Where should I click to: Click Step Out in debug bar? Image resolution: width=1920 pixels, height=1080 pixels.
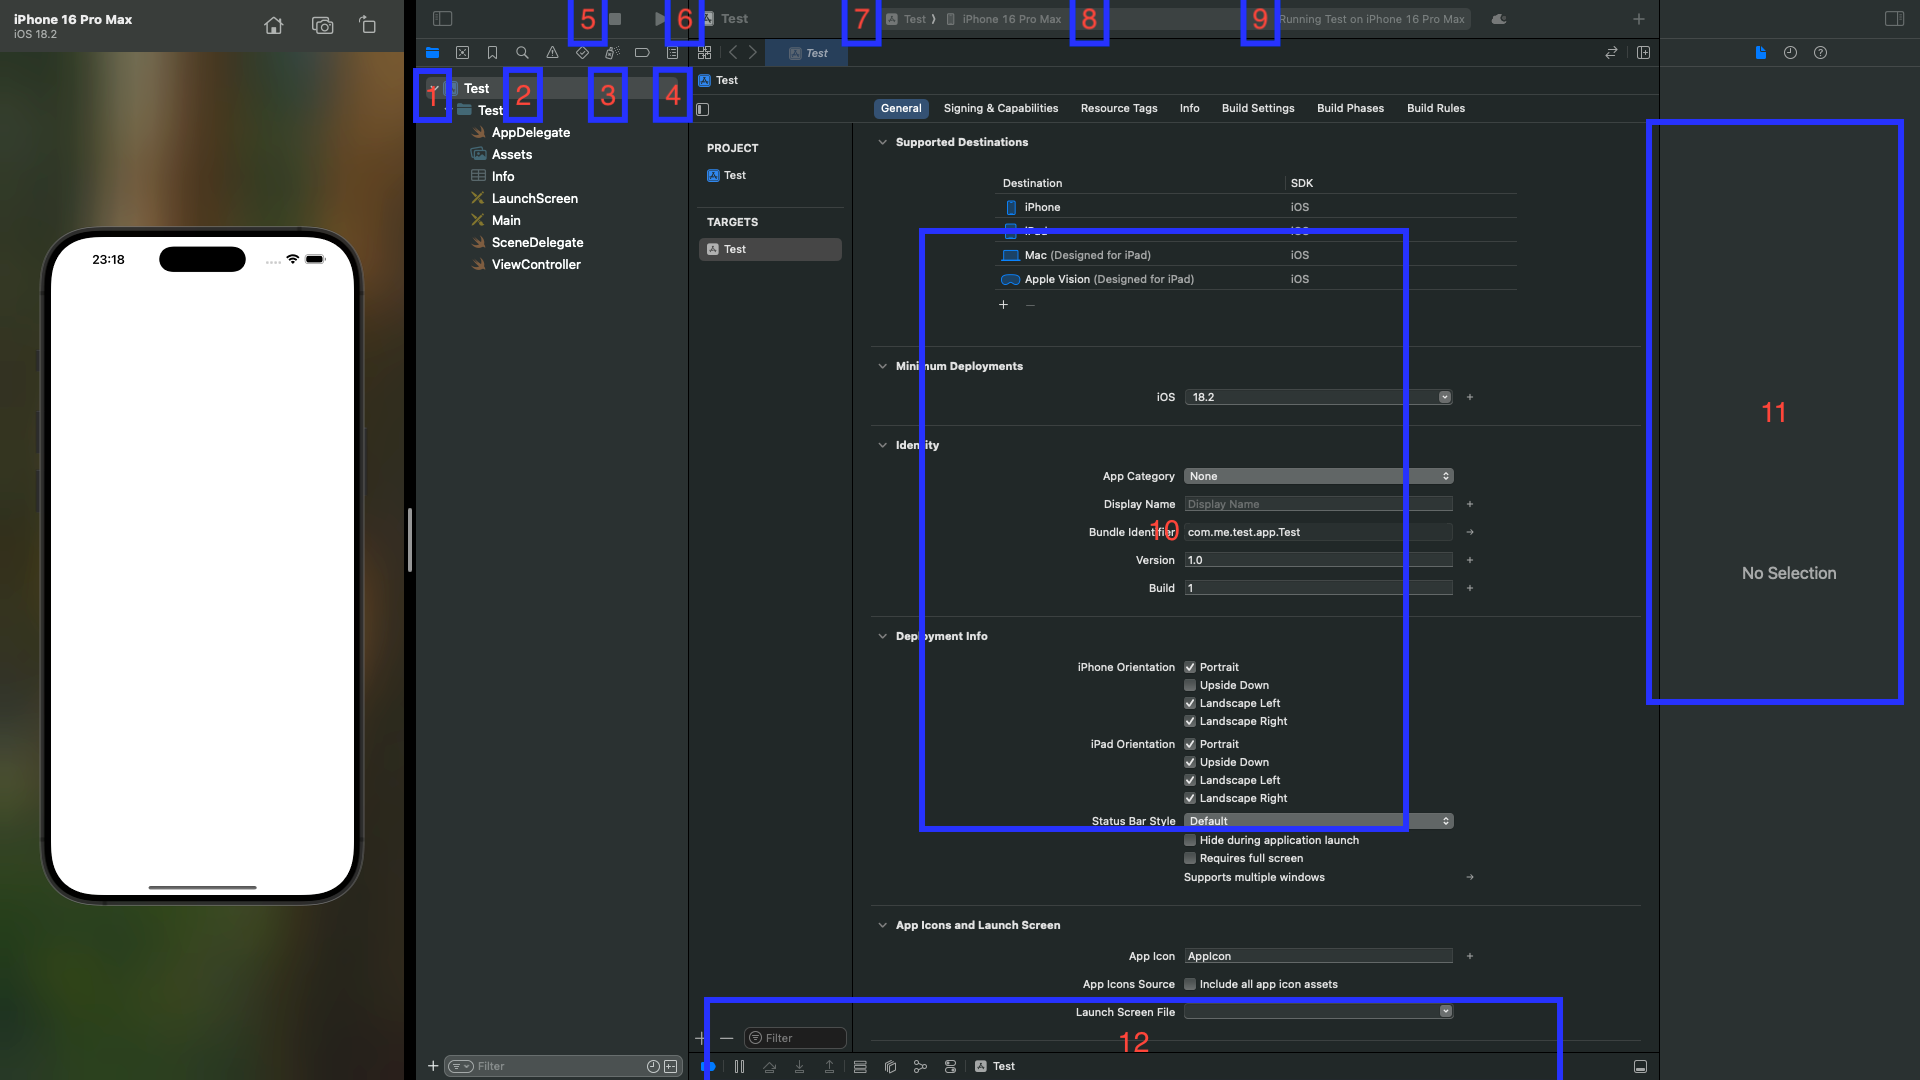coord(829,1066)
